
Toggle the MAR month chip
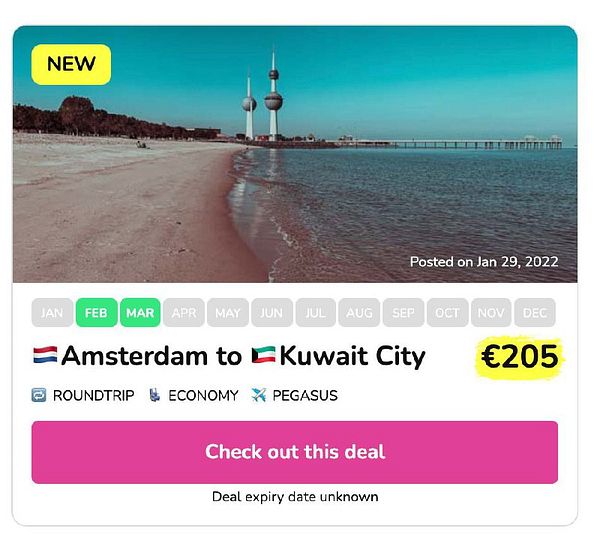[140, 313]
